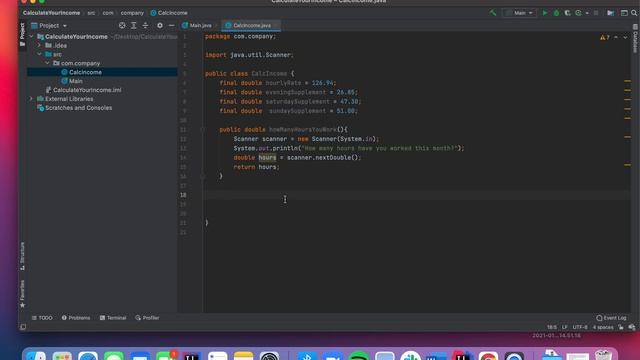This screenshot has width=640, height=360.
Task: Expand all in the Project panel
Action: [x=133, y=25]
